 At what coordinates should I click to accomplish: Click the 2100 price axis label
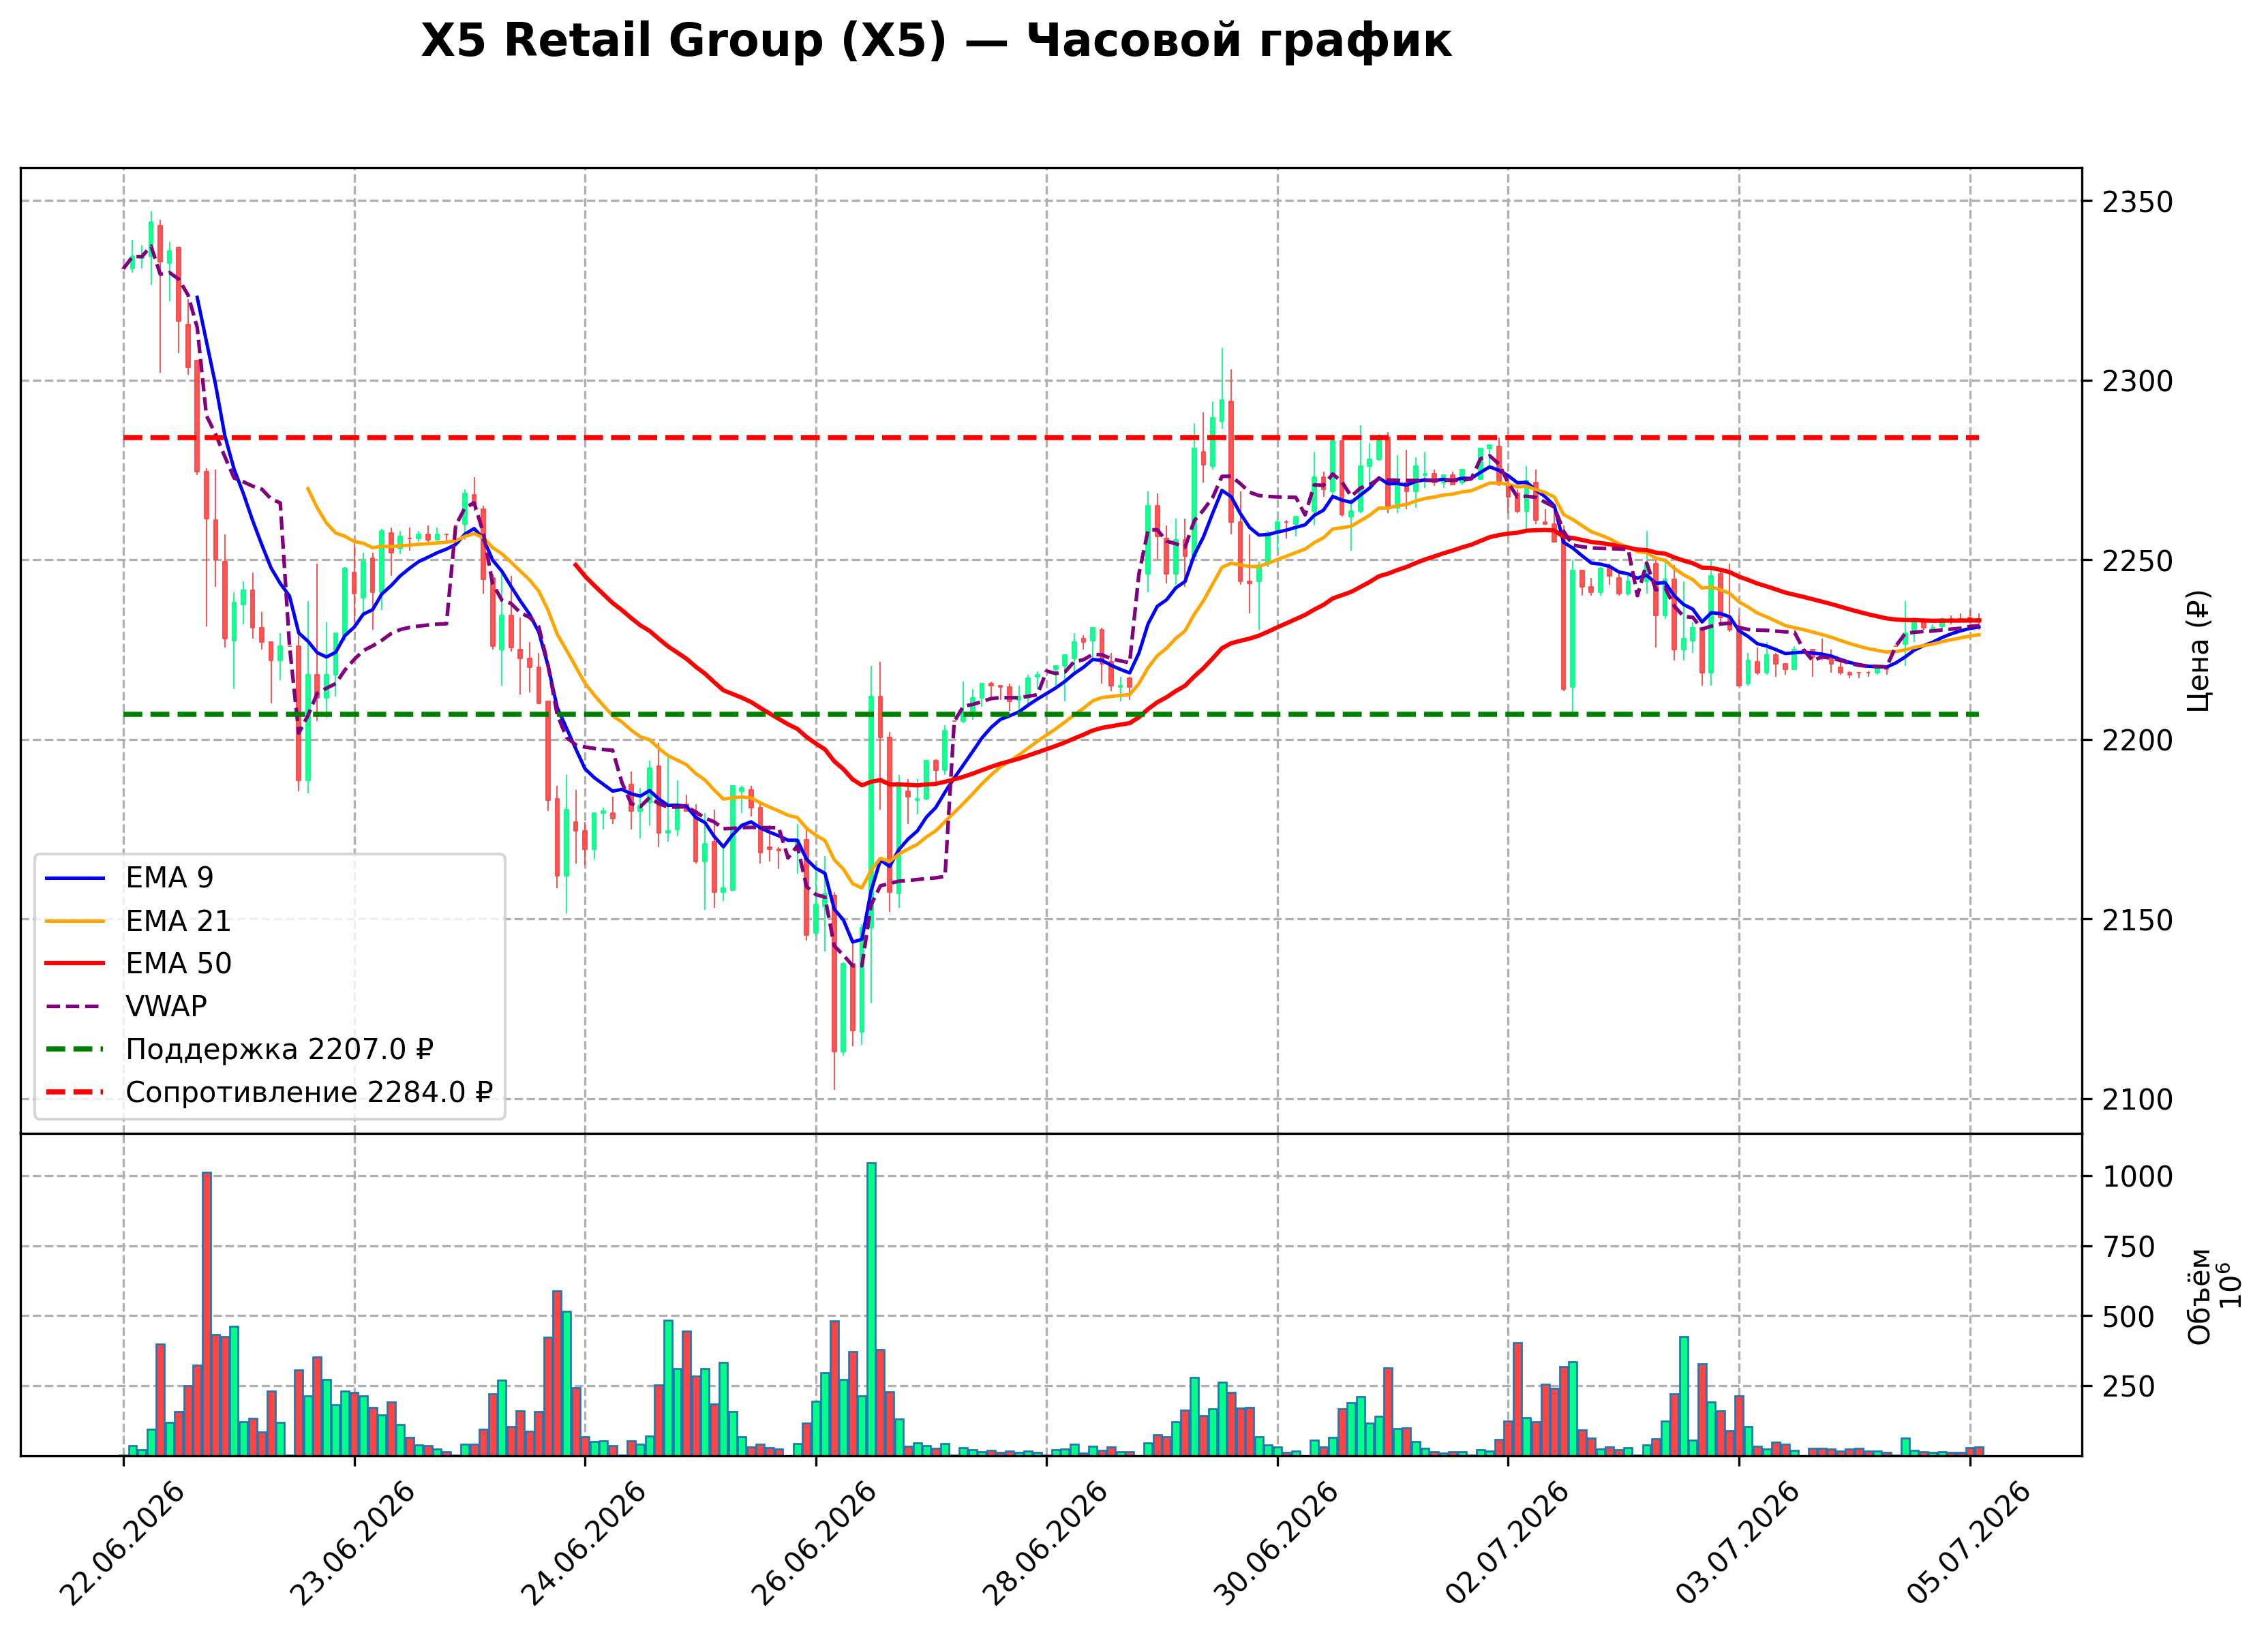2138,1100
